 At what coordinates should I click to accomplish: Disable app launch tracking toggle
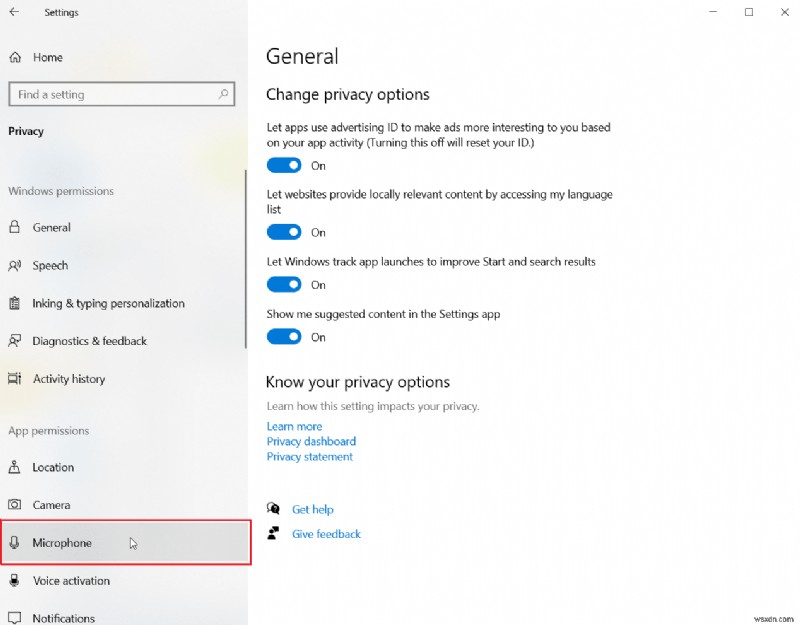click(x=284, y=284)
